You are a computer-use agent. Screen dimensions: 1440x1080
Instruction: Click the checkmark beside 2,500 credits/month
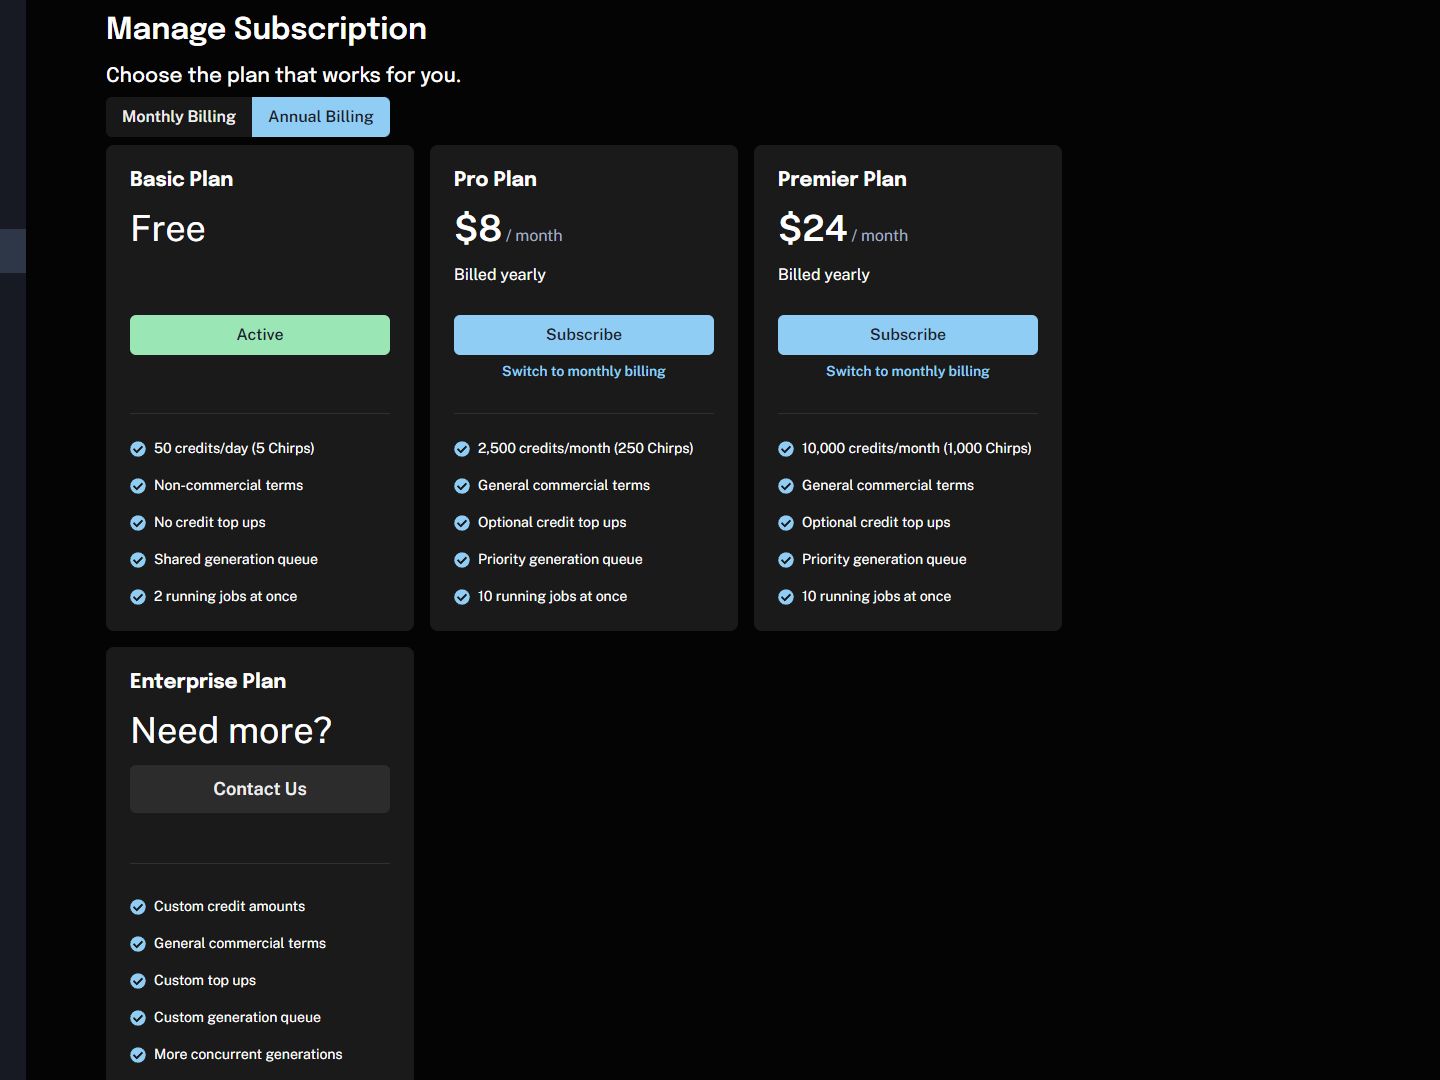(x=462, y=449)
